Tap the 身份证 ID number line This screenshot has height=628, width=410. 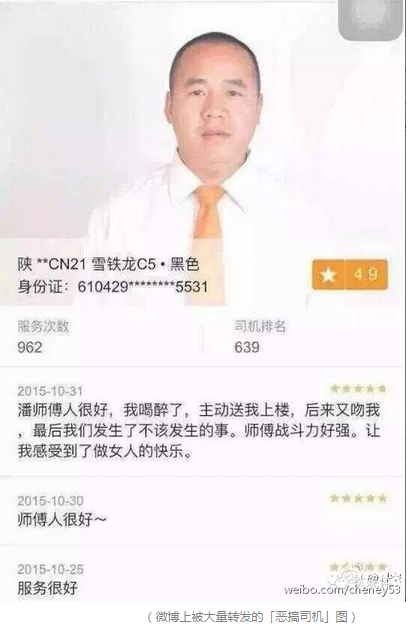[x=113, y=287]
